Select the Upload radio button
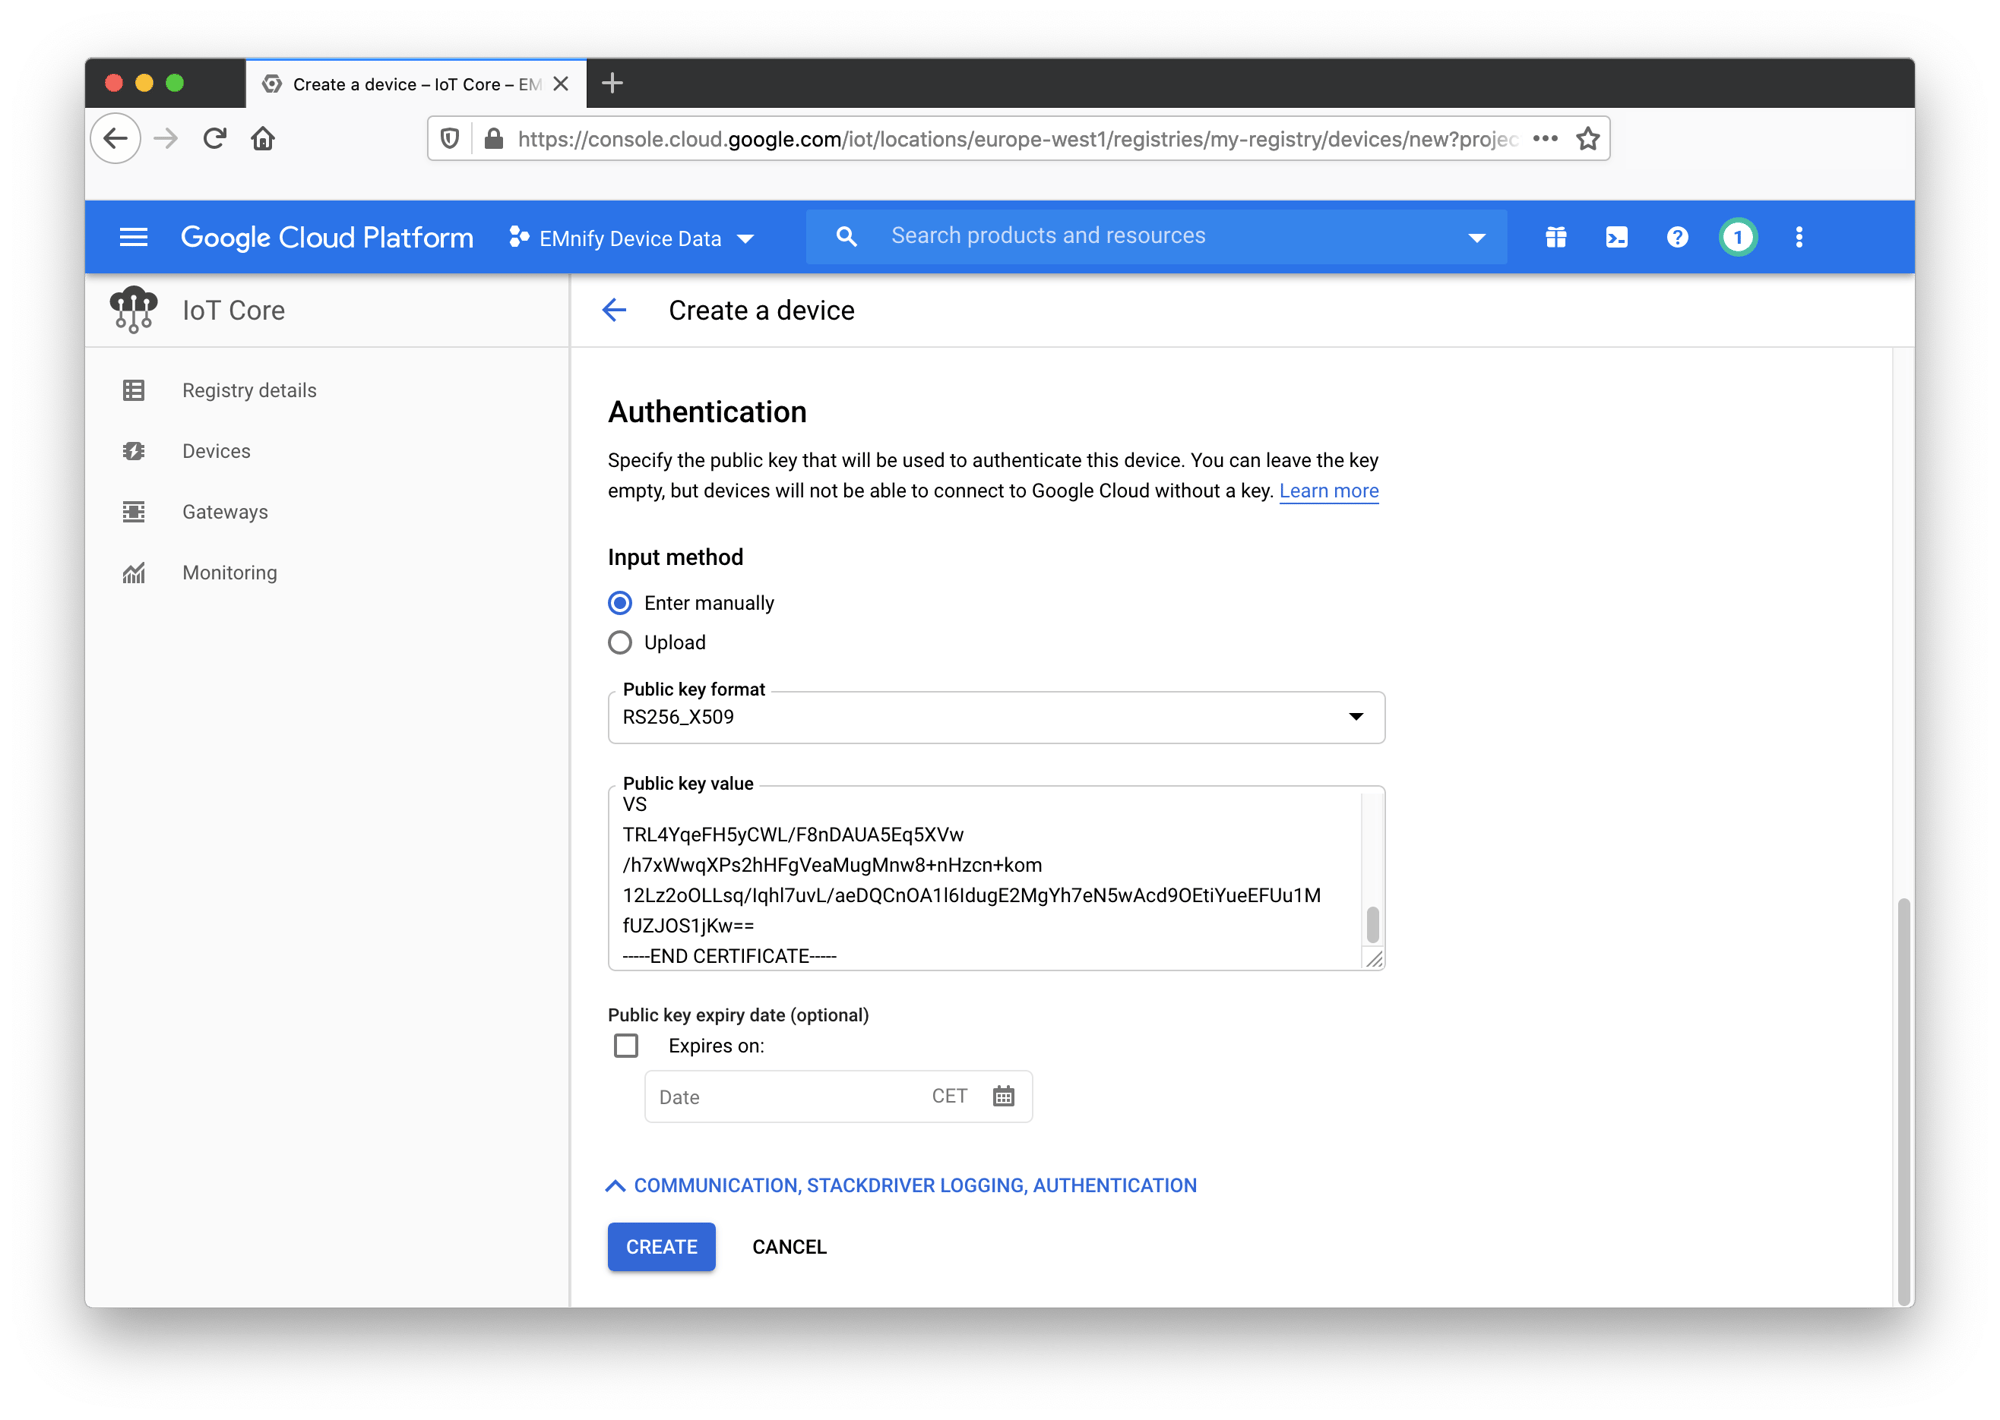This screenshot has height=1420, width=2000. (620, 642)
